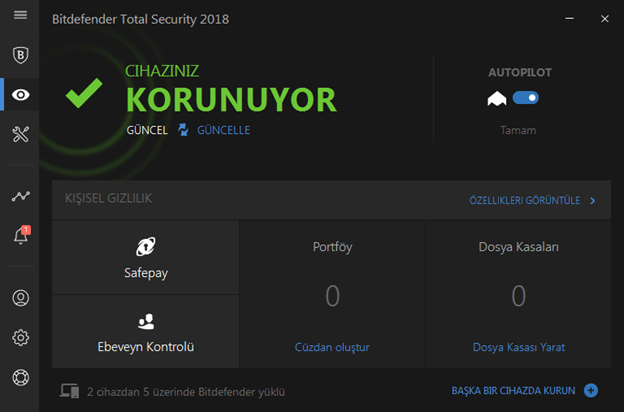The height and width of the screenshot is (412, 624).
Task: Open the Safepay tile
Action: pyautogui.click(x=146, y=257)
